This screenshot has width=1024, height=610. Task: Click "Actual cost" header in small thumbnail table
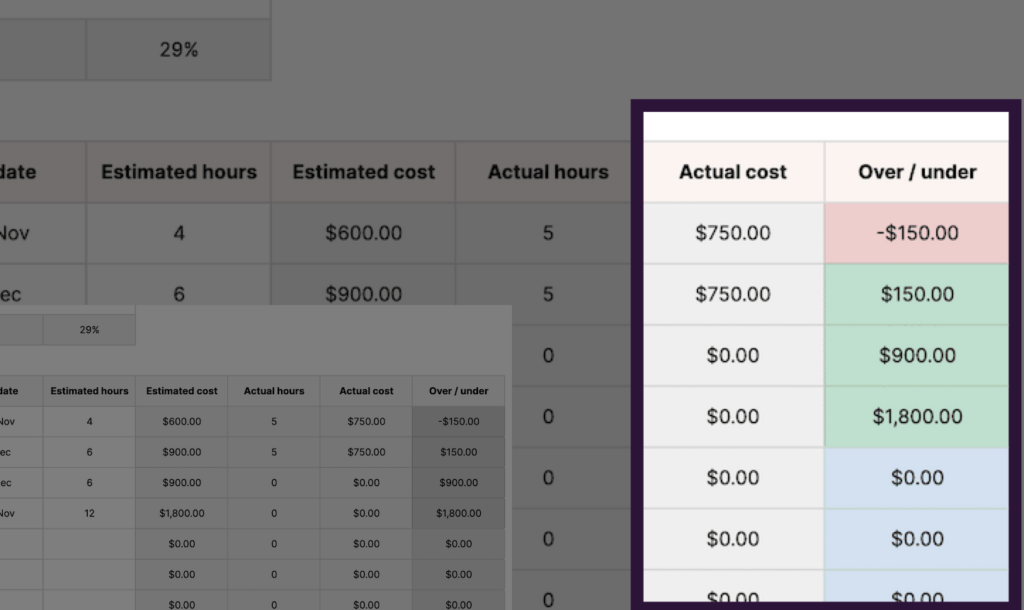click(x=366, y=391)
